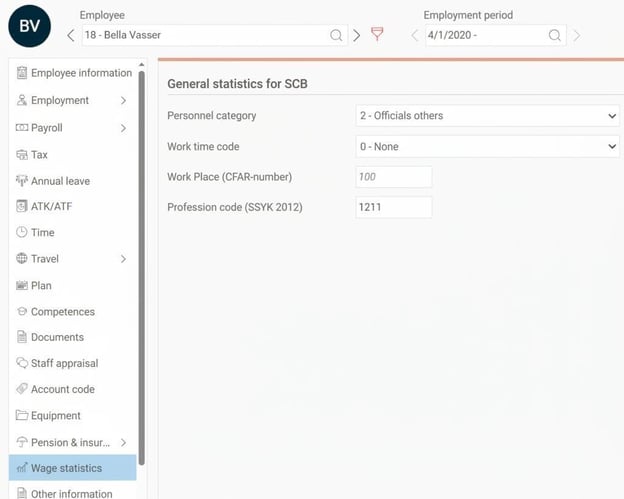Expand the Payroll submenu chevron
The width and height of the screenshot is (624, 499).
click(123, 128)
